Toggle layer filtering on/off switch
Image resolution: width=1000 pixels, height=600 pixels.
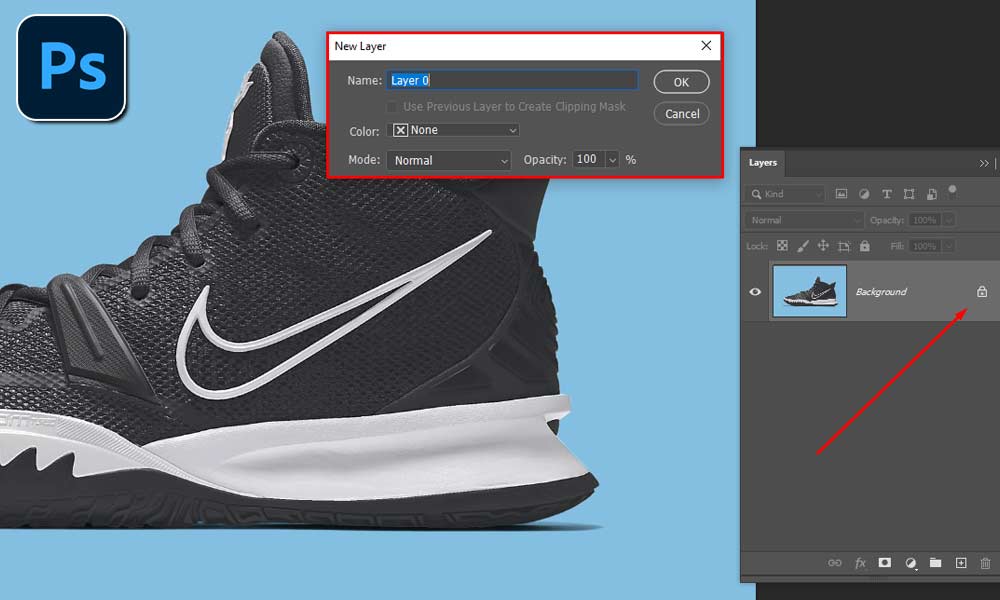pyautogui.click(x=952, y=191)
